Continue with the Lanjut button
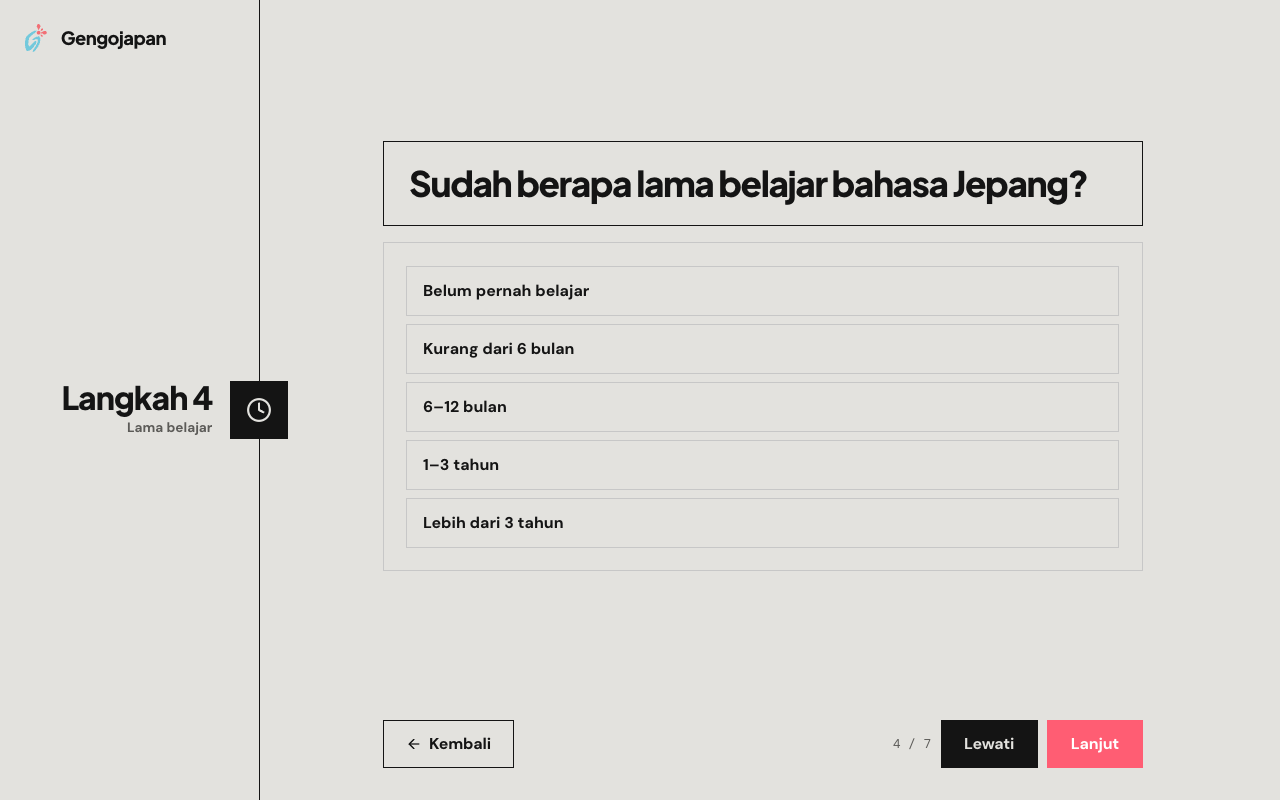Image resolution: width=1280 pixels, height=800 pixels. pyautogui.click(x=1095, y=744)
